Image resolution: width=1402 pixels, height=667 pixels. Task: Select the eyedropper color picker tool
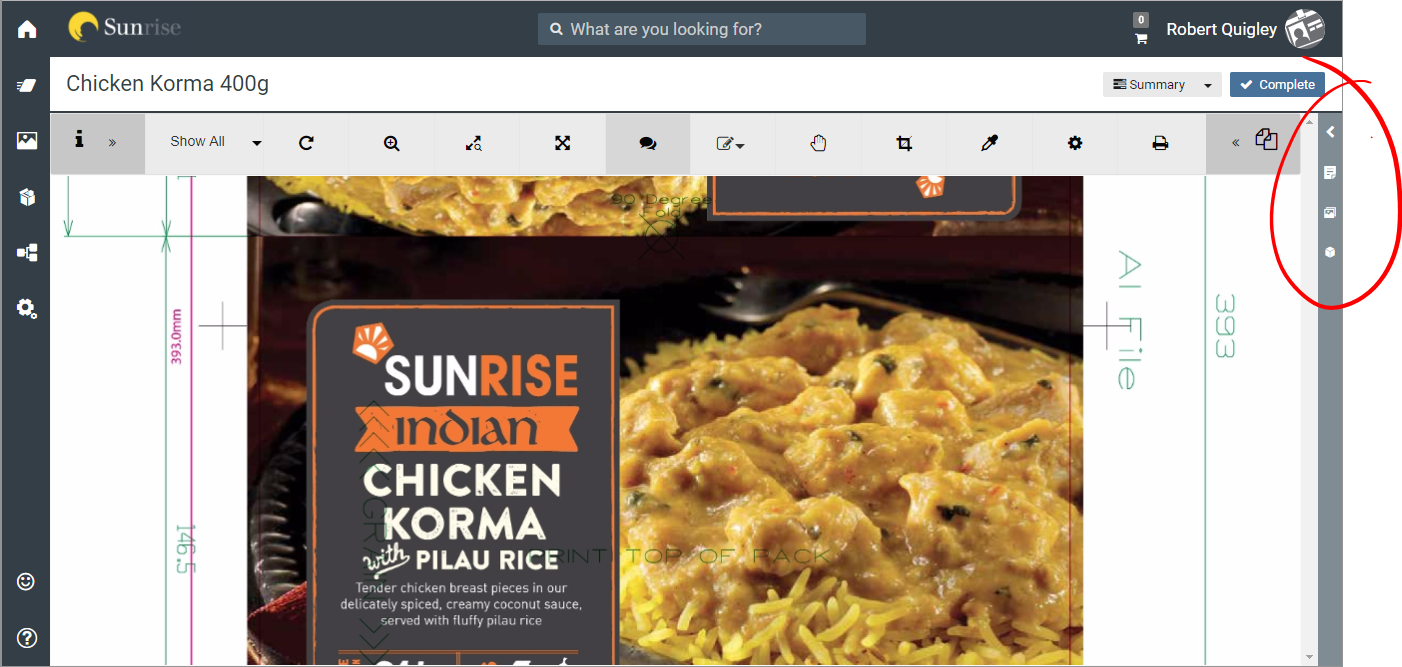989,143
